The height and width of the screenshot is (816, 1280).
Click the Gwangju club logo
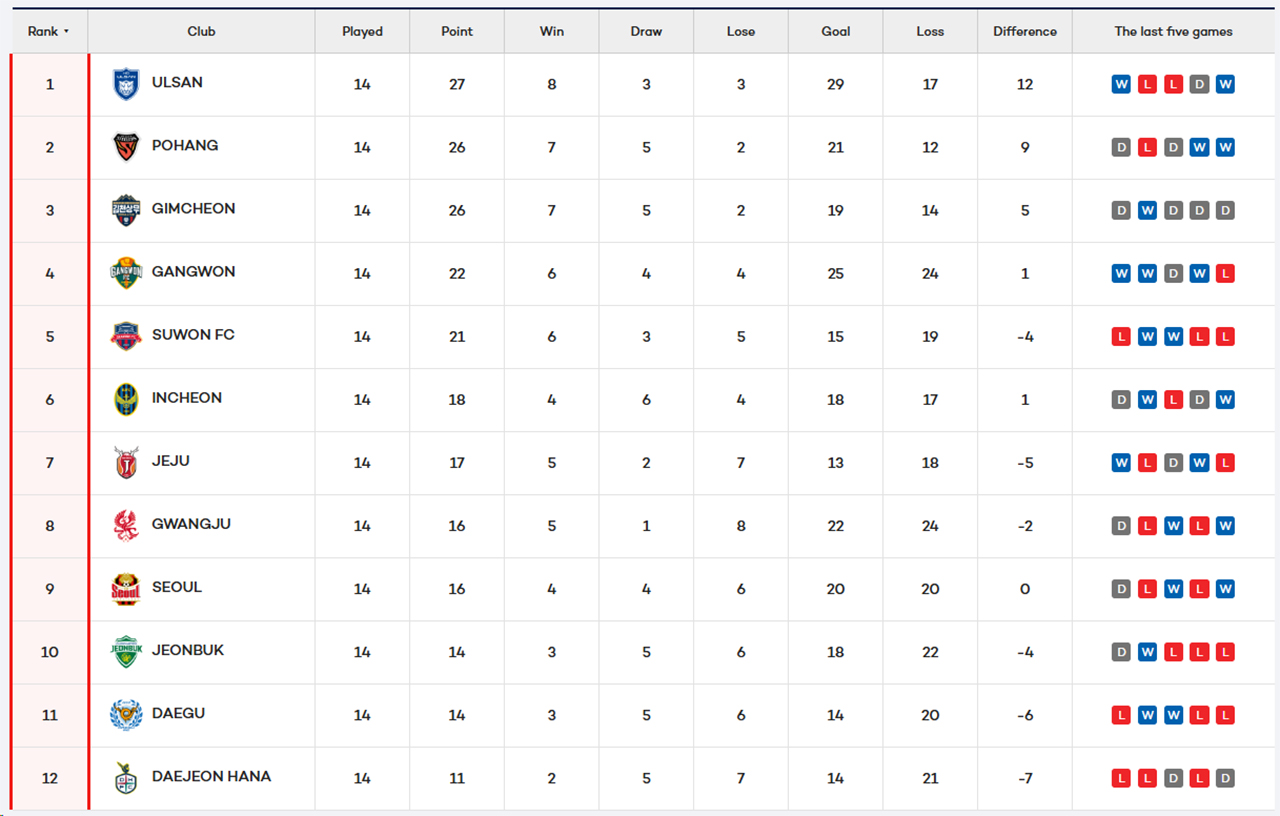point(126,525)
